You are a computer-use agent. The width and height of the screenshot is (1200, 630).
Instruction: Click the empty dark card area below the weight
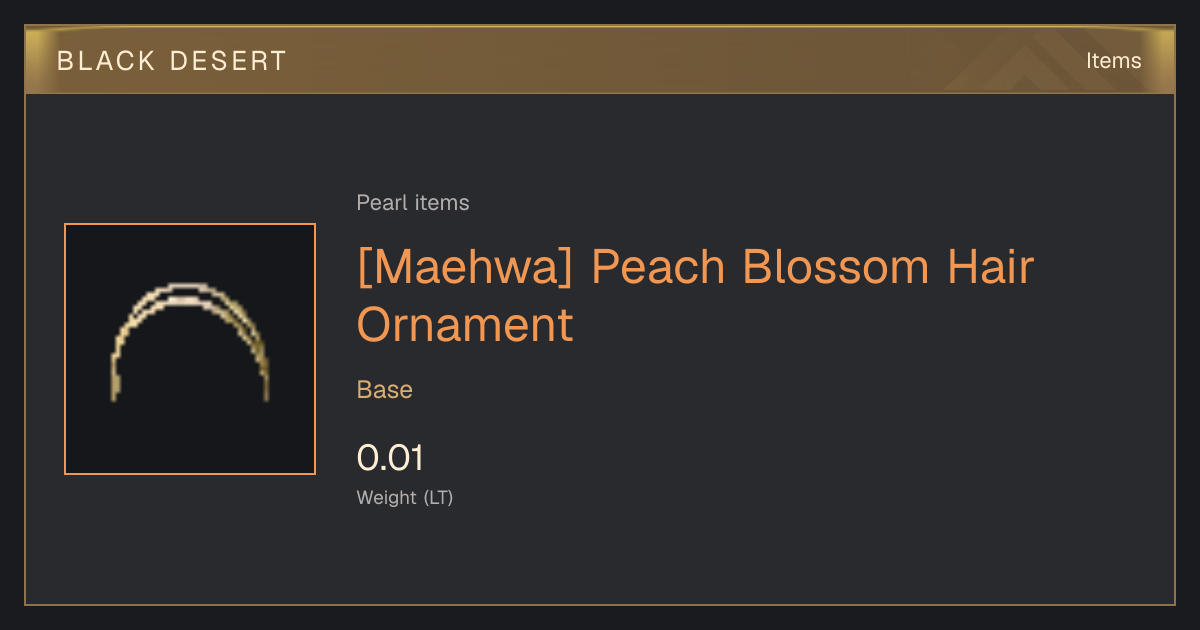600,558
